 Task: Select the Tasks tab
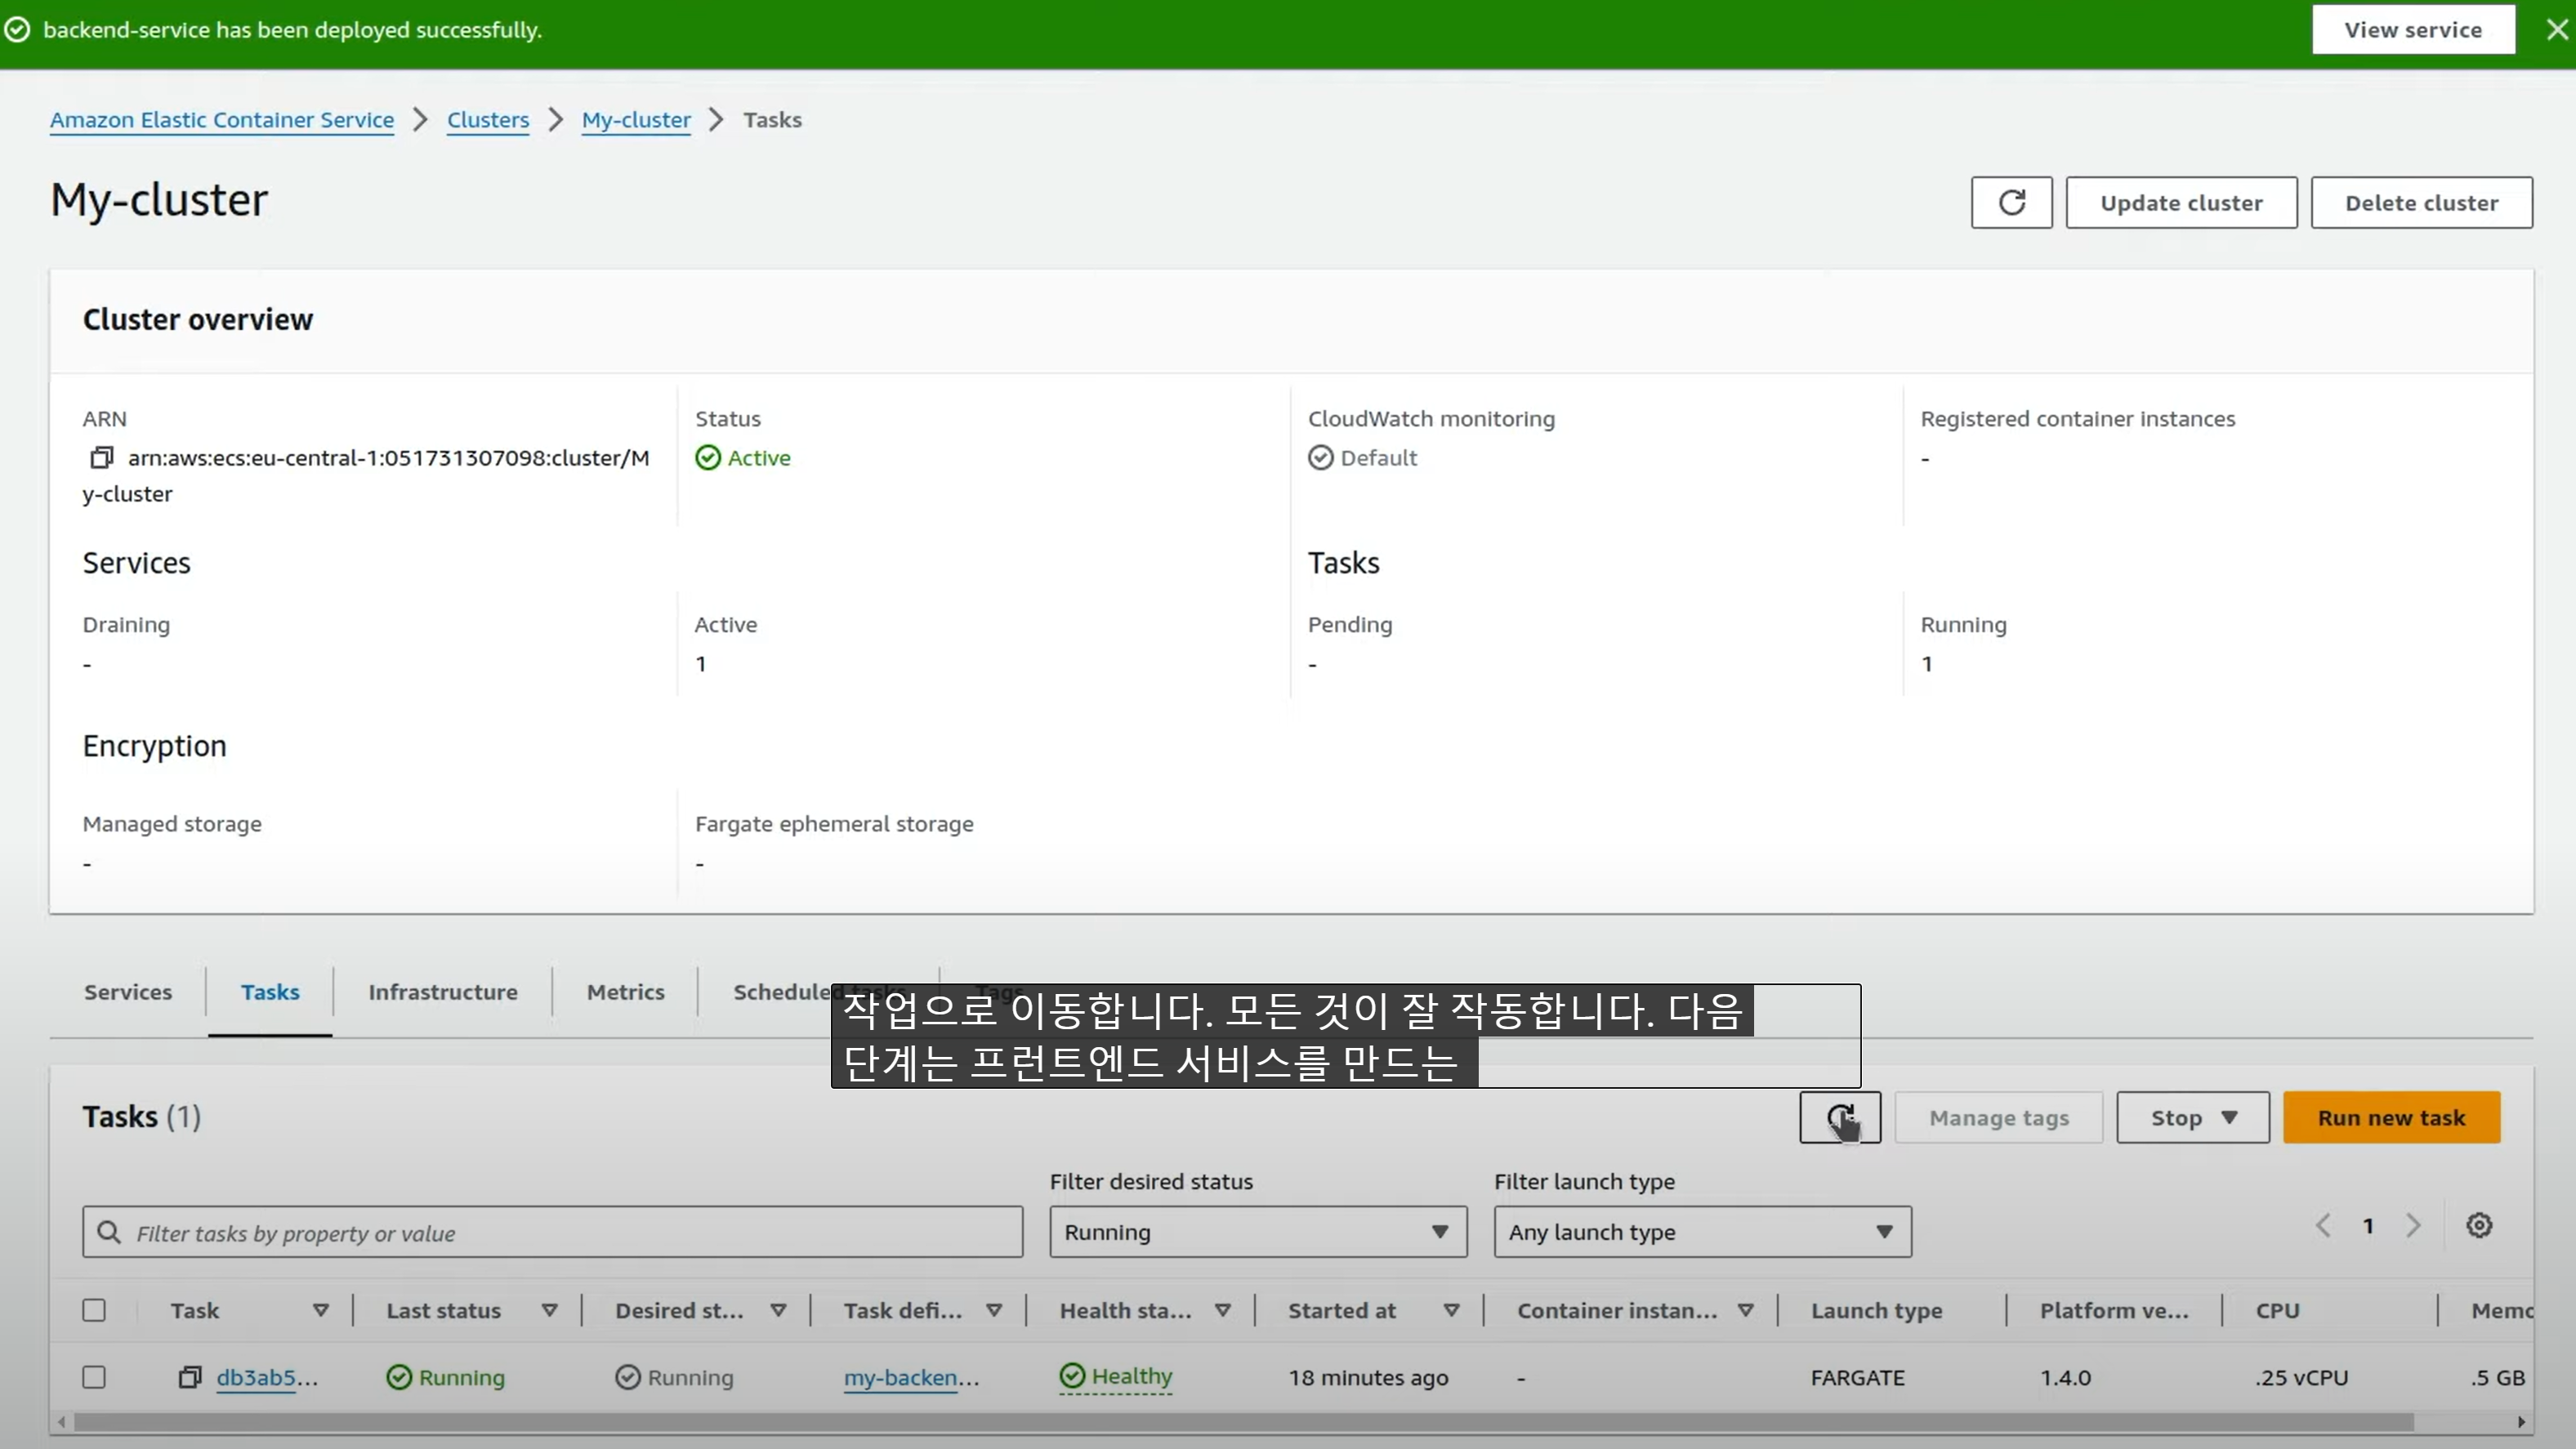pyautogui.click(x=270, y=992)
